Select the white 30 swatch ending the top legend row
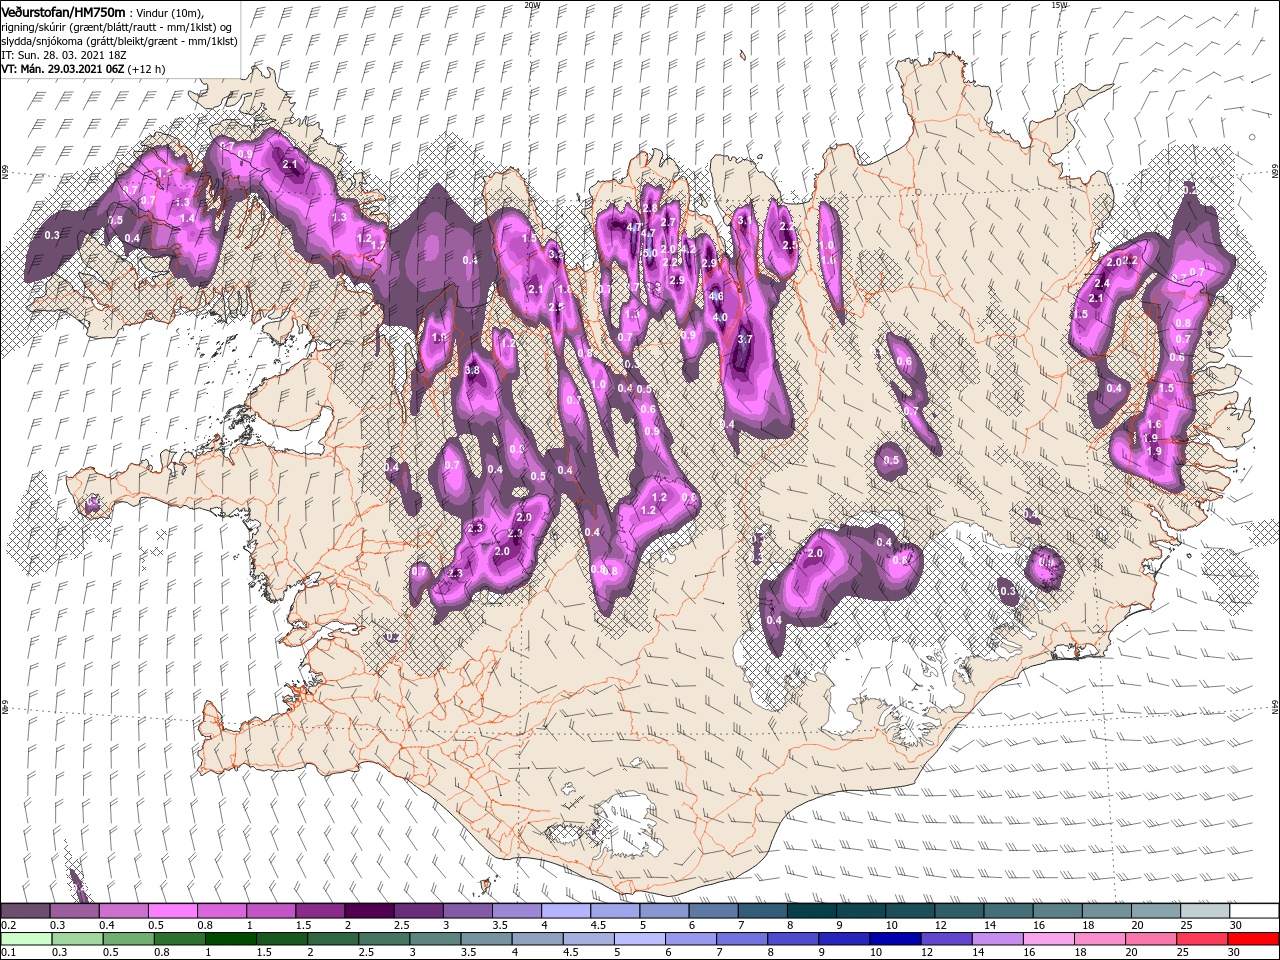Image resolution: width=1280 pixels, height=960 pixels. (1253, 911)
